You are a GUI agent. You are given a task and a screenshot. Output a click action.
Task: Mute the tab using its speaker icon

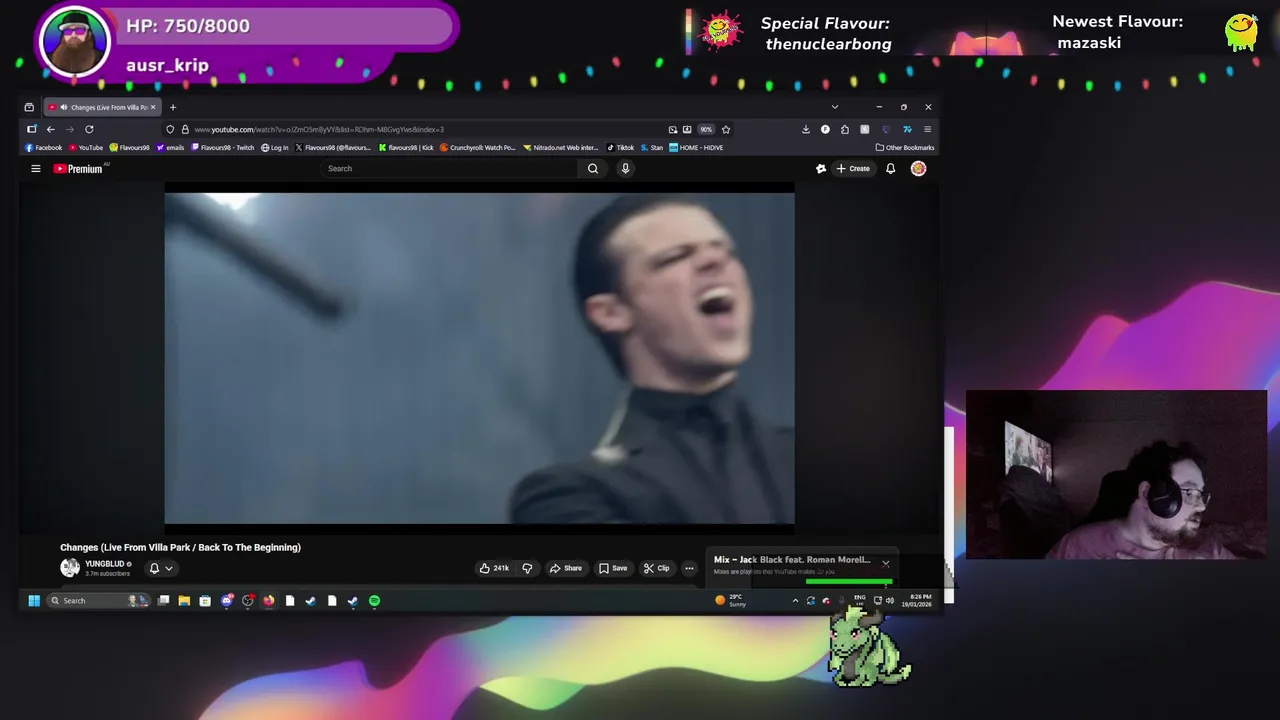(64, 107)
